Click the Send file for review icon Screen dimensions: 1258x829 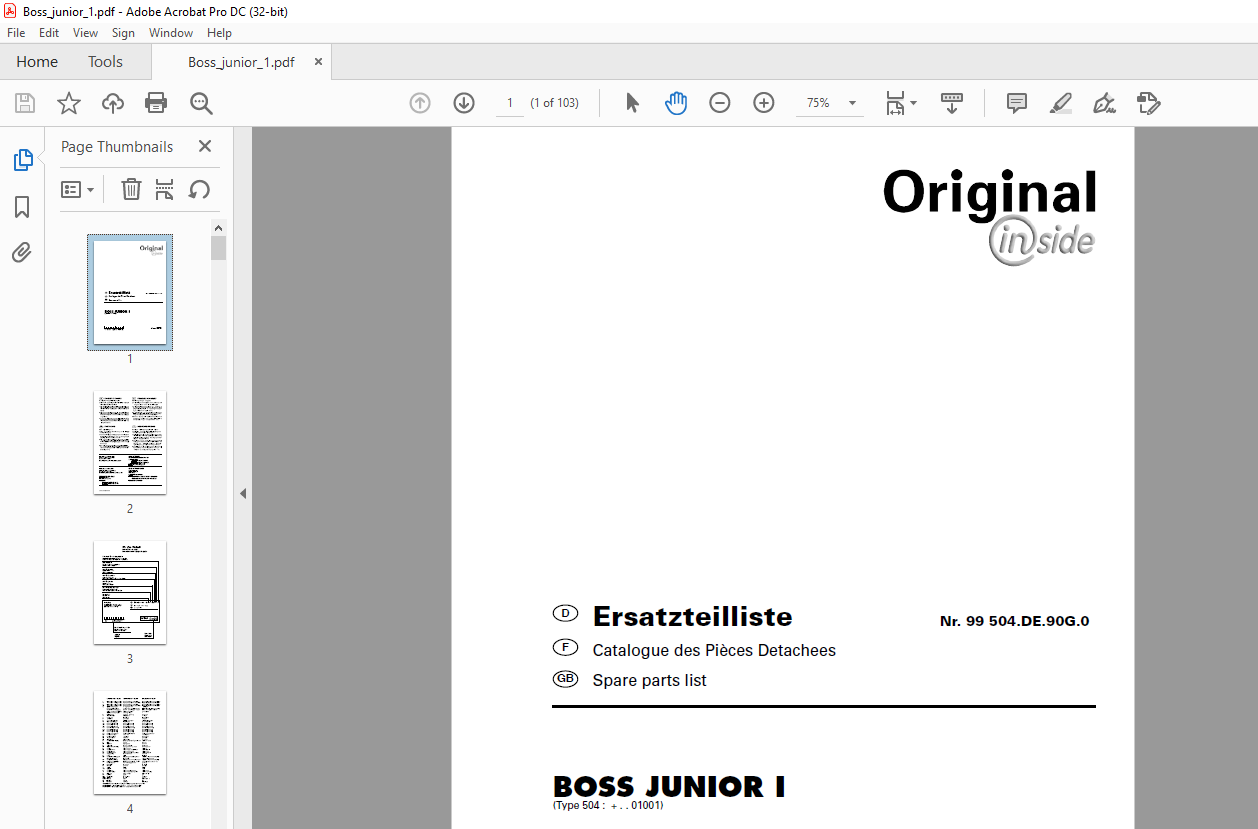tap(1148, 103)
